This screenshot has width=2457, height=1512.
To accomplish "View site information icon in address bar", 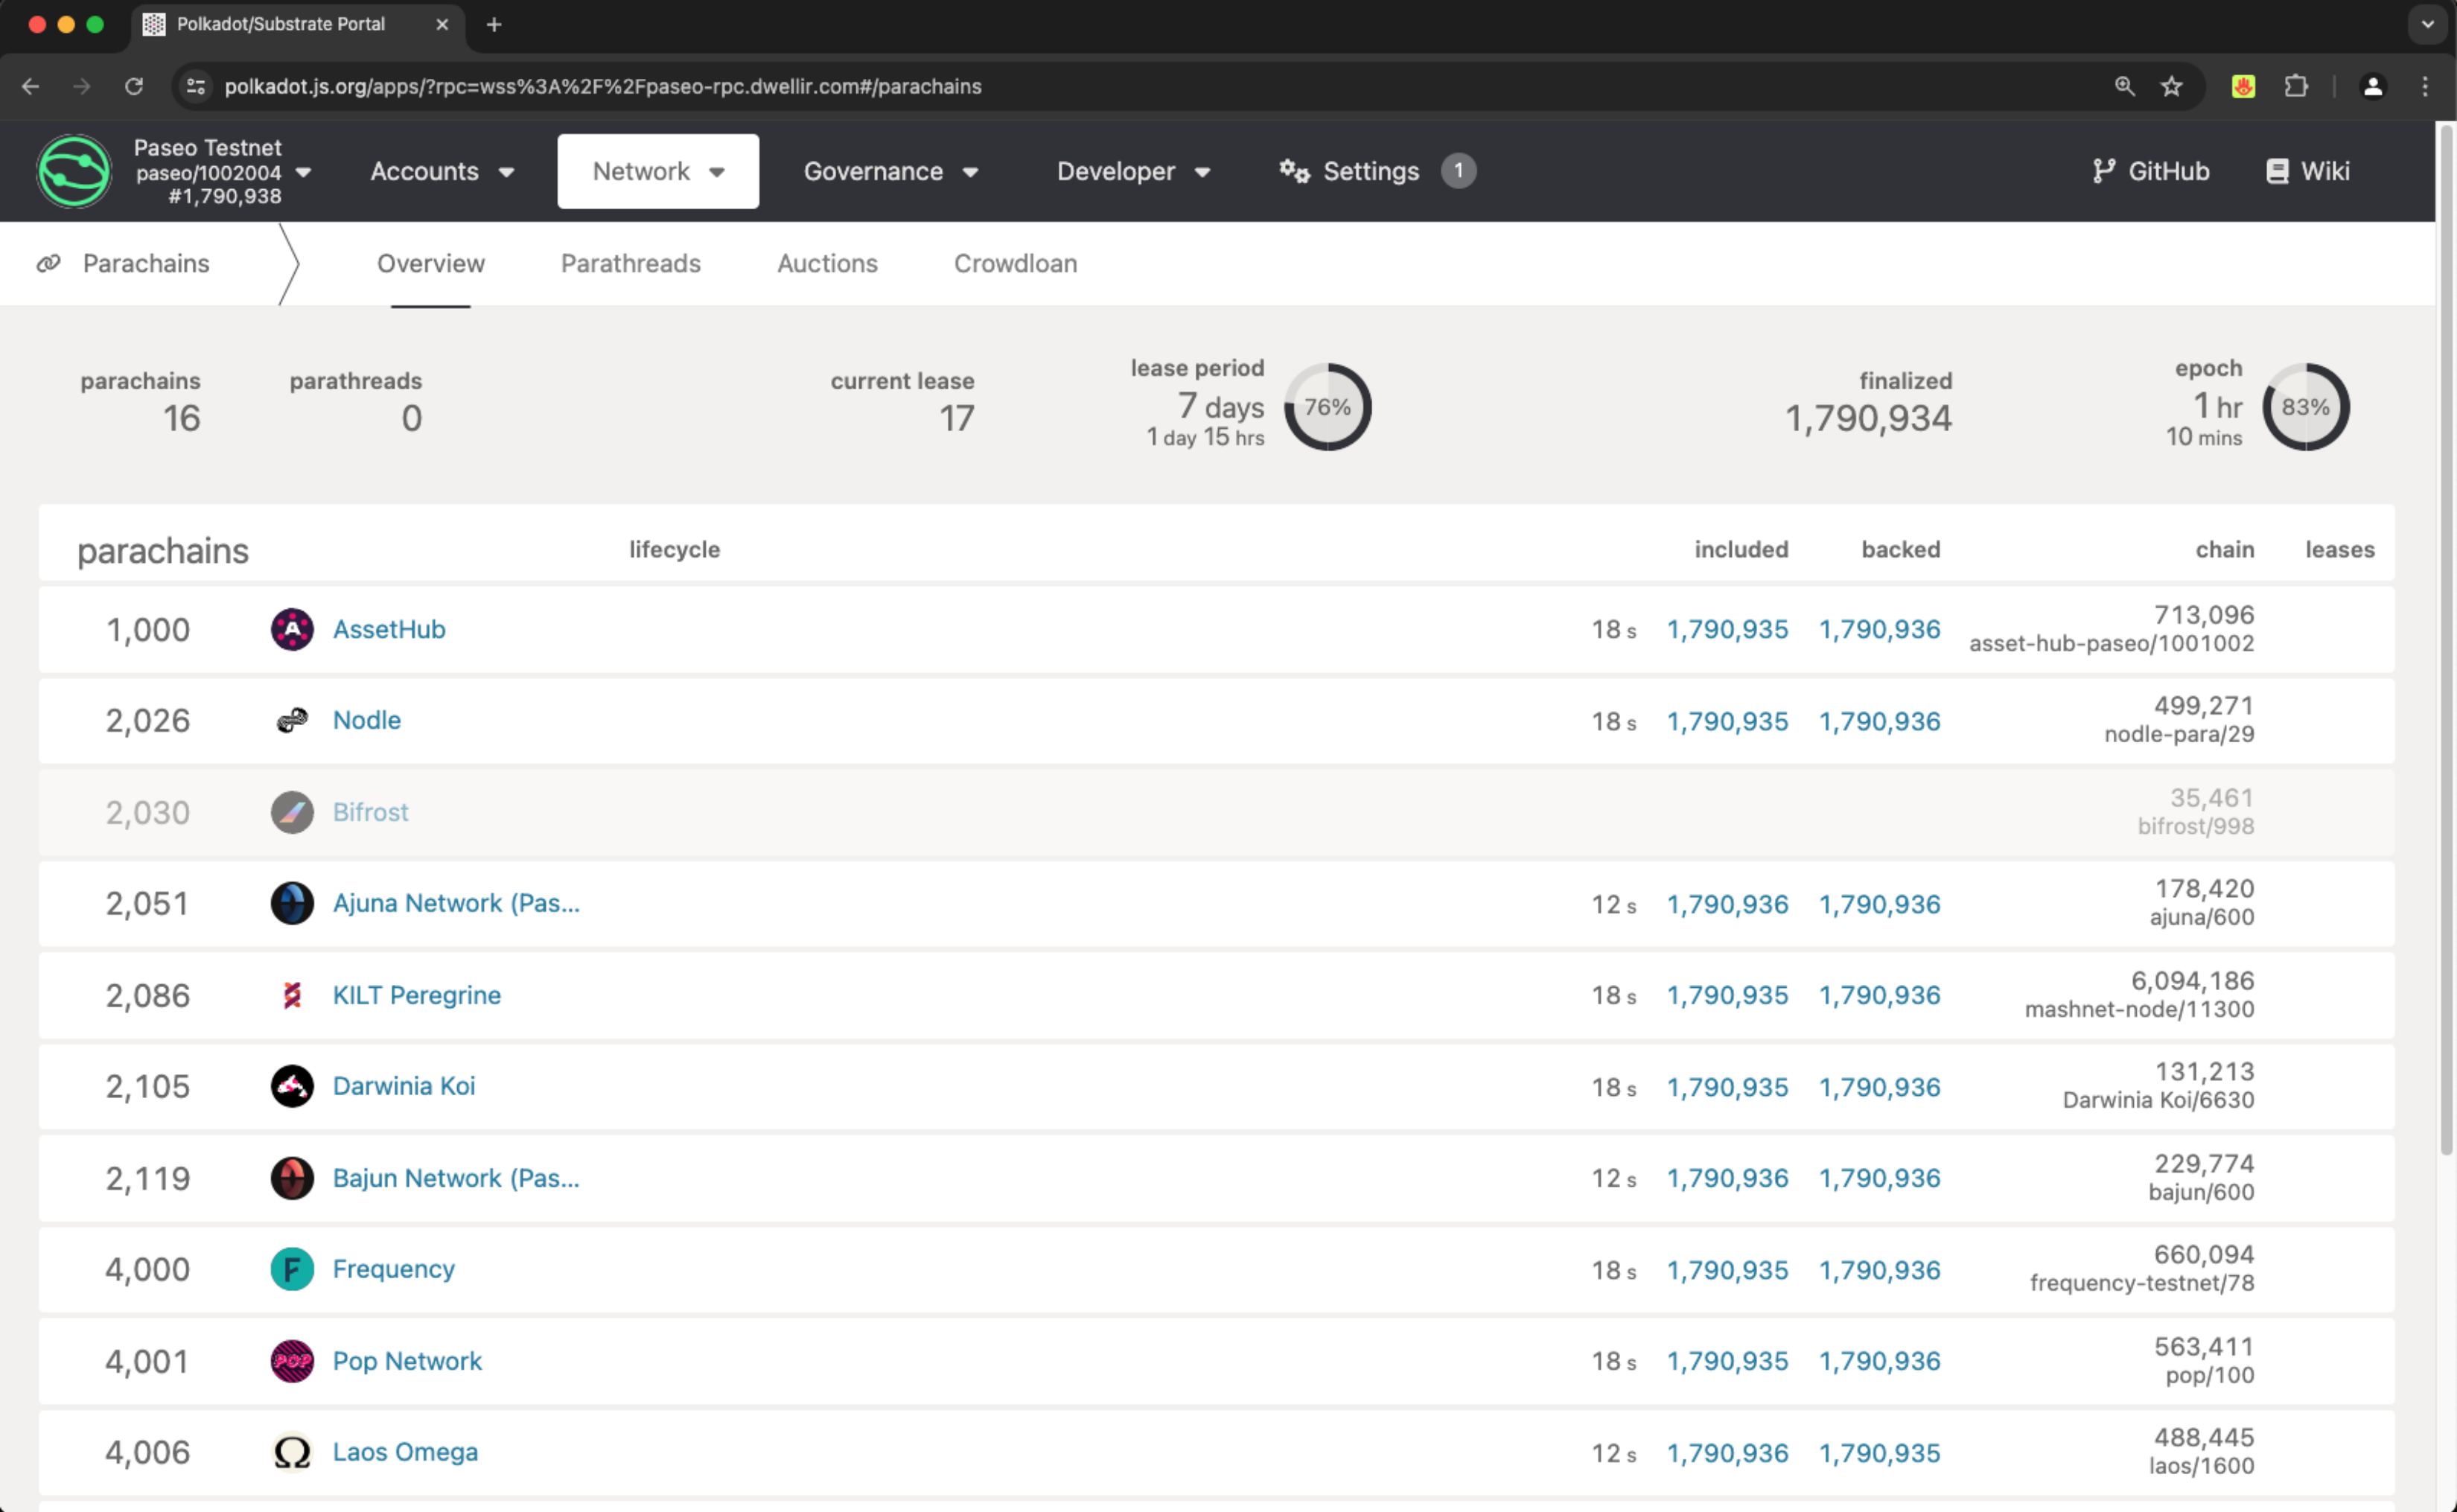I will tap(196, 86).
